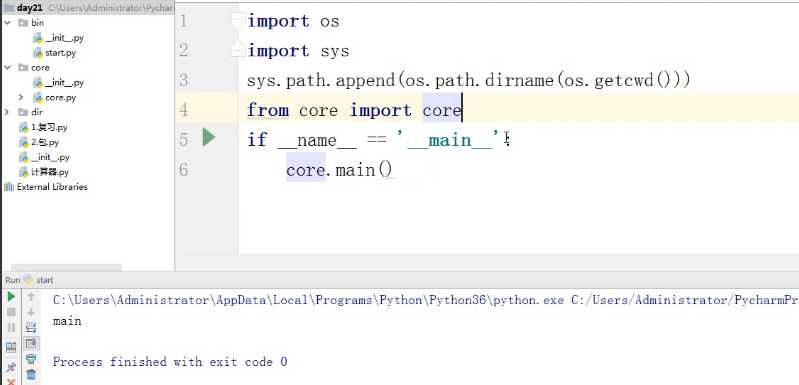Clear all console output trash icon
799x385 pixels.
31,374
